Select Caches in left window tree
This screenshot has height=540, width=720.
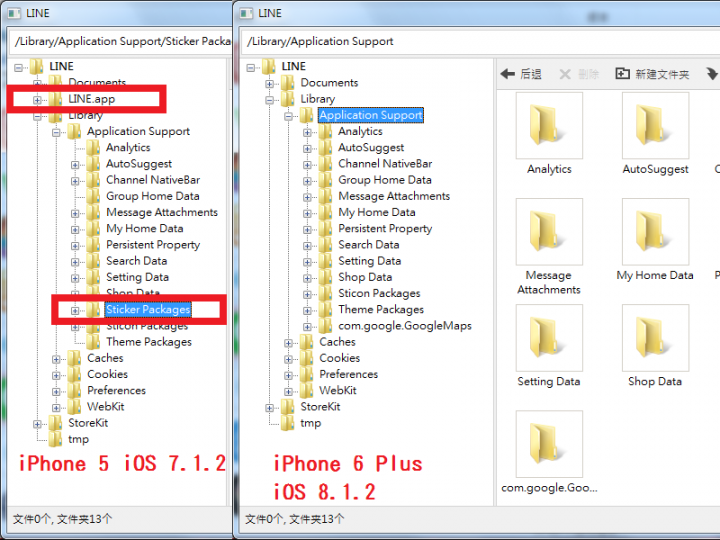coord(105,358)
